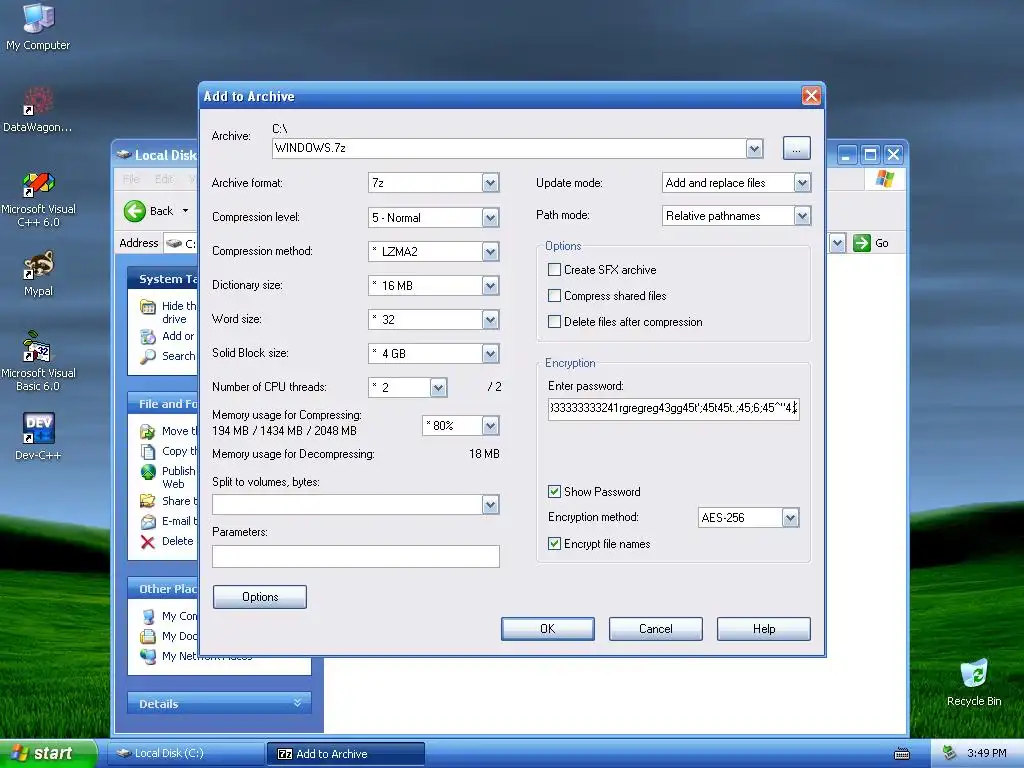Screen dimensions: 1024x768
Task: Open the Encryption method dropdown
Action: pos(790,518)
